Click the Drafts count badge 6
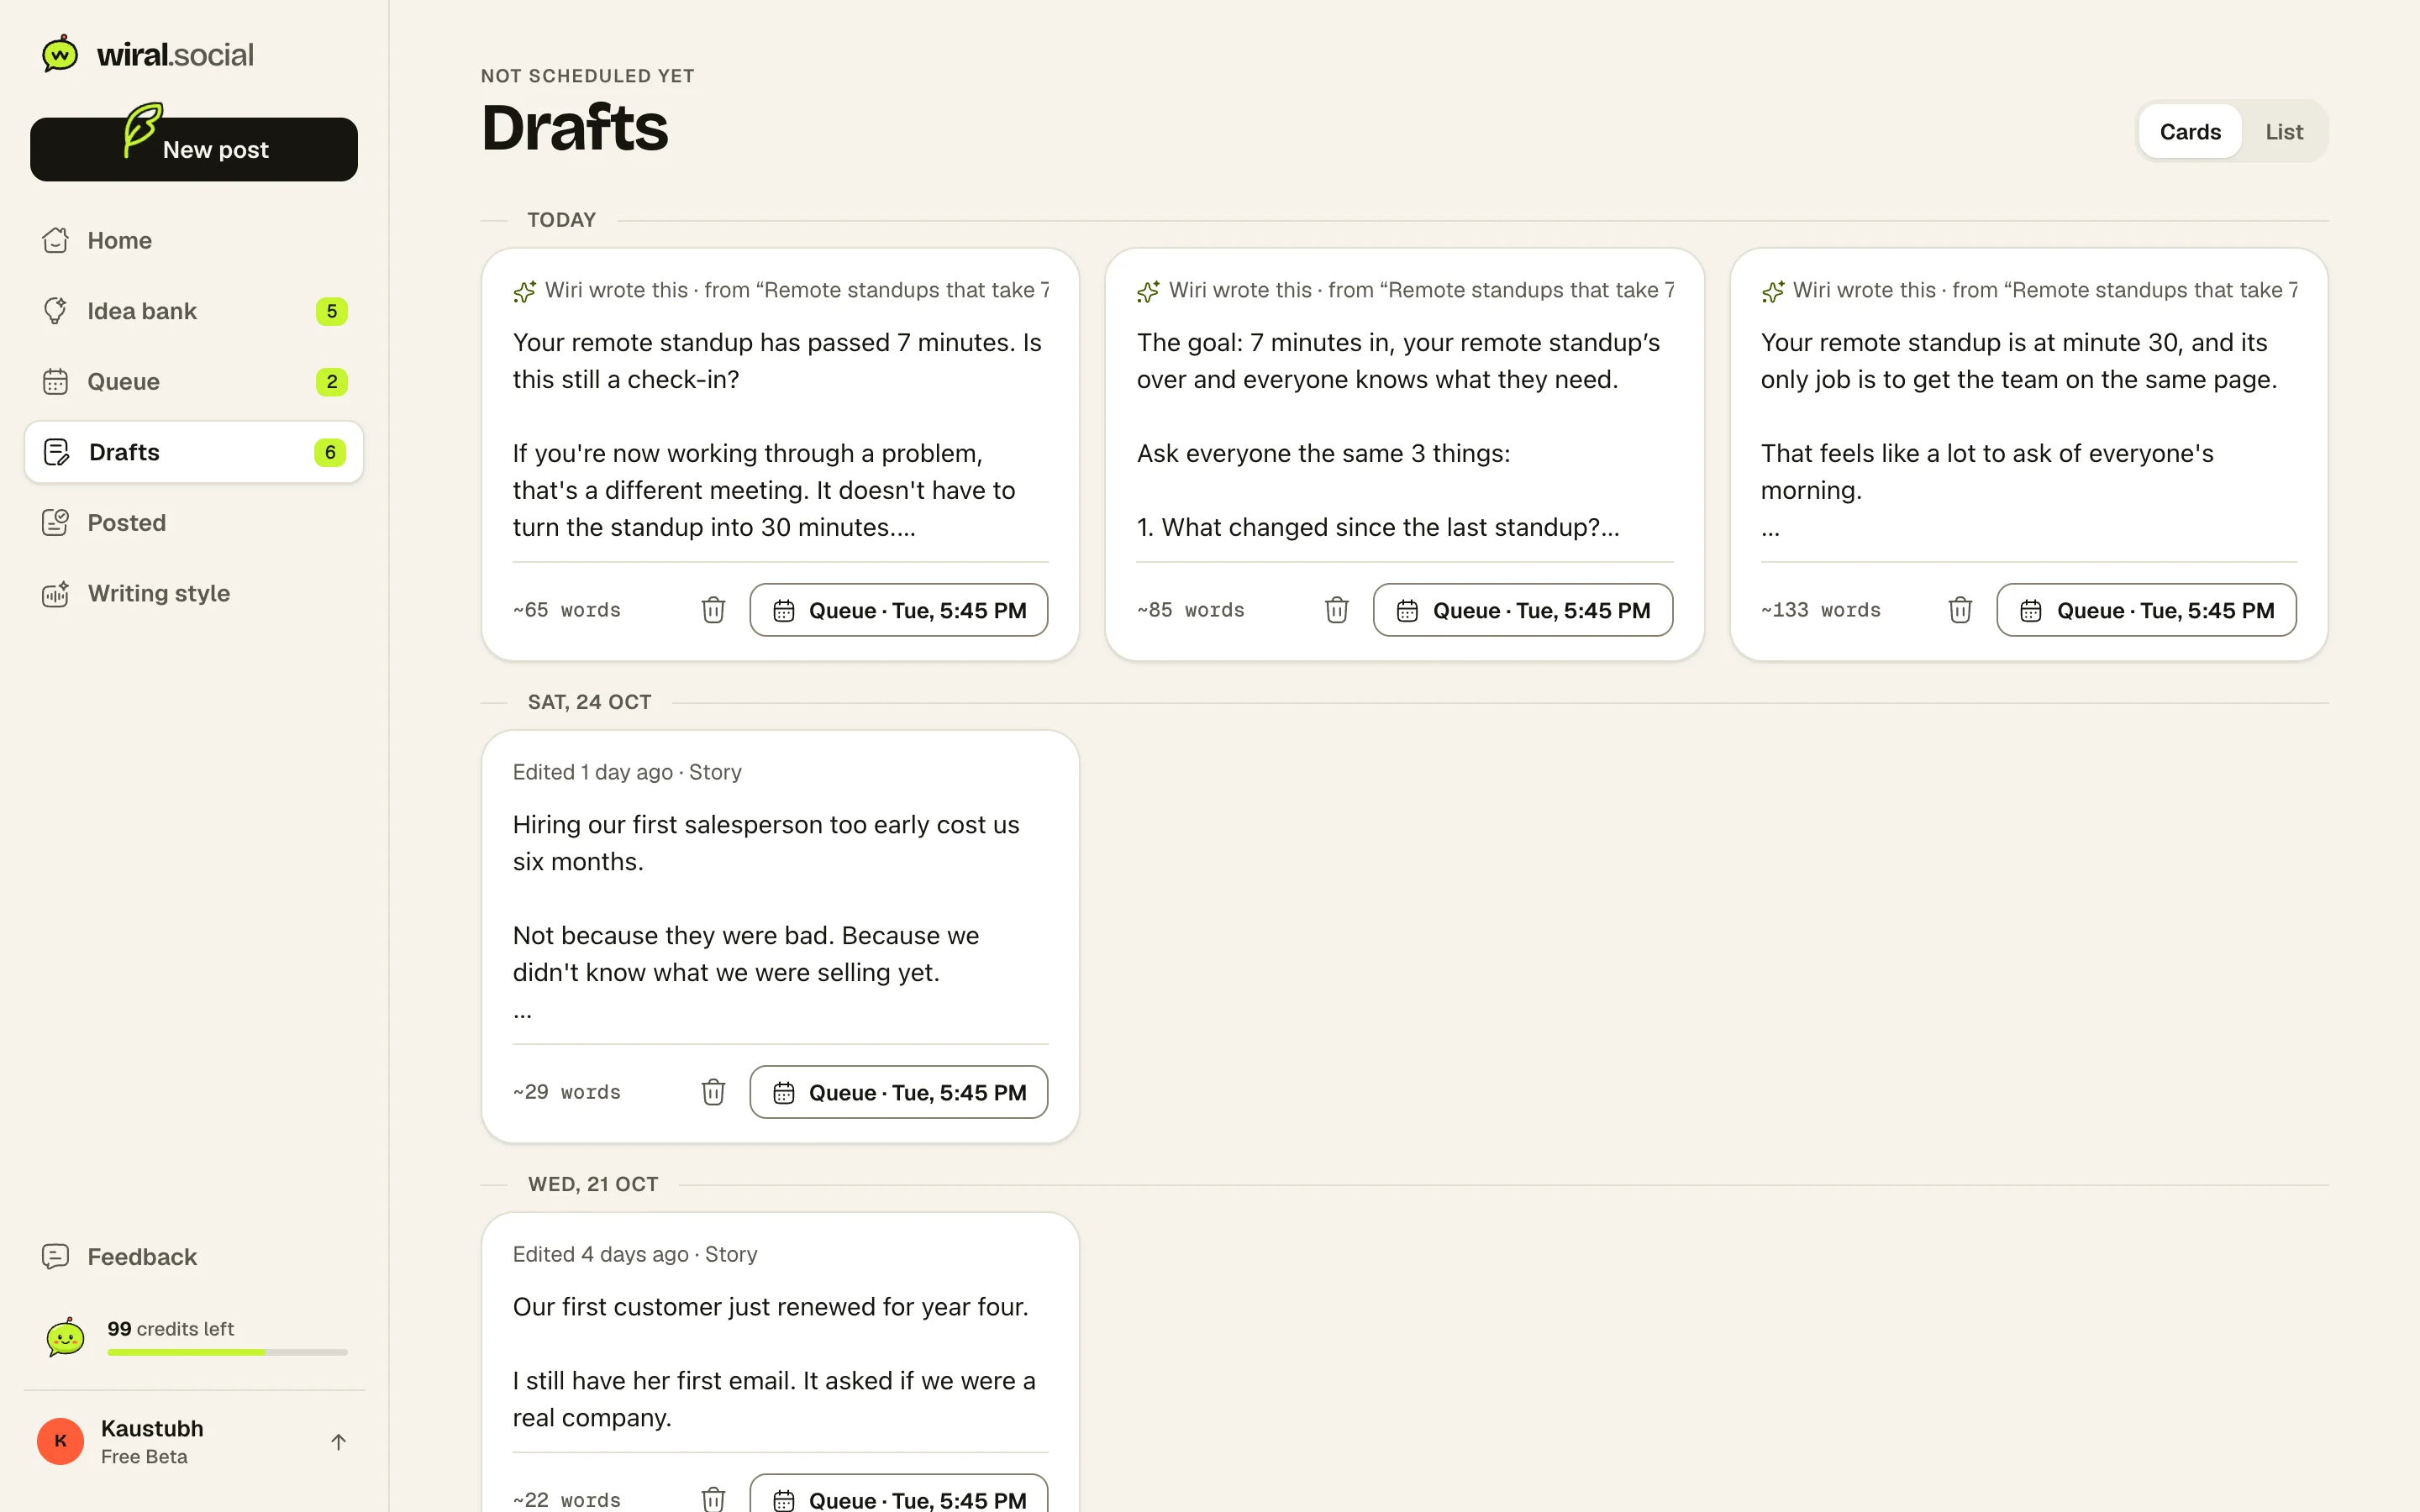This screenshot has width=2420, height=1512. [x=330, y=452]
